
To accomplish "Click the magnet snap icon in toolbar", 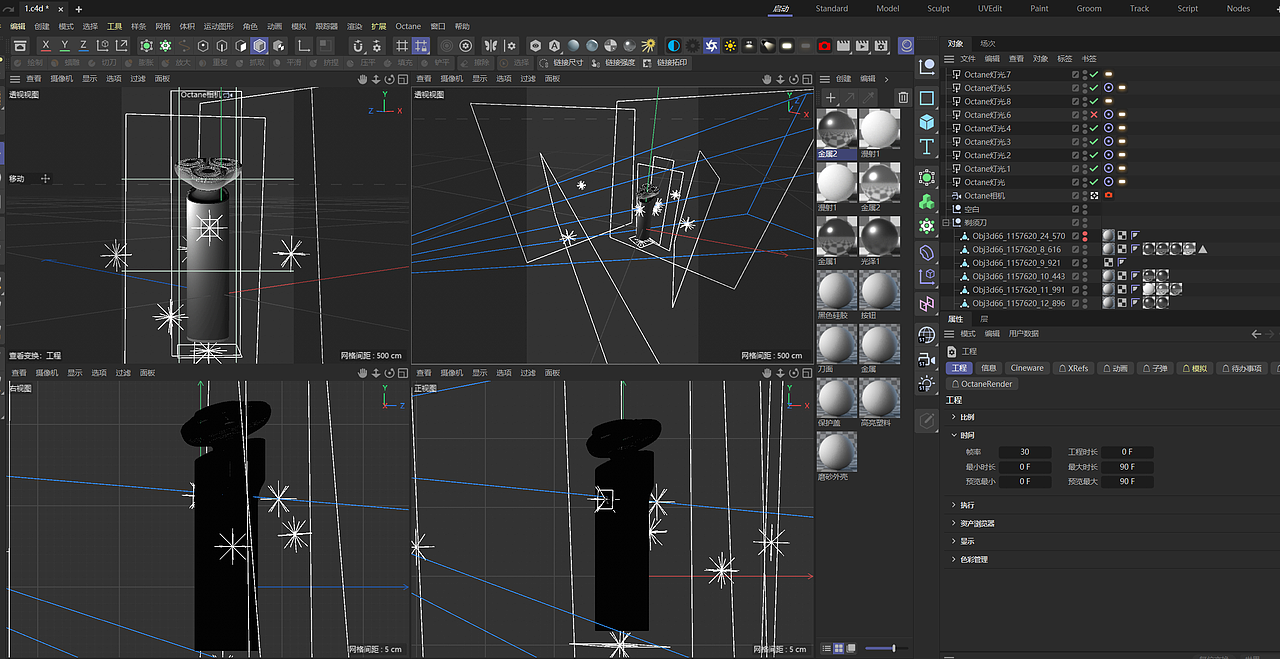I will click(x=358, y=46).
